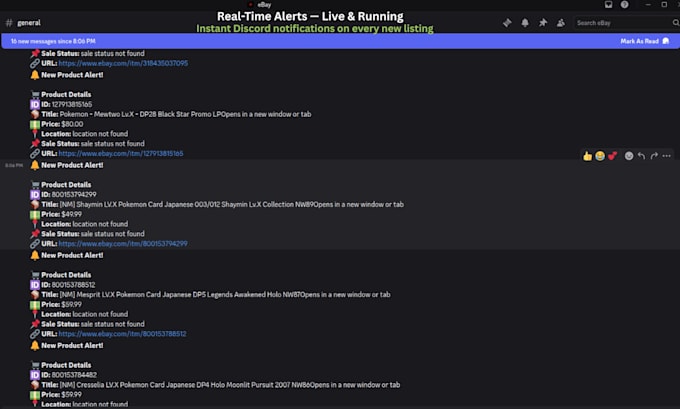Select the Mesprit LV.X title text

(x=216, y=295)
